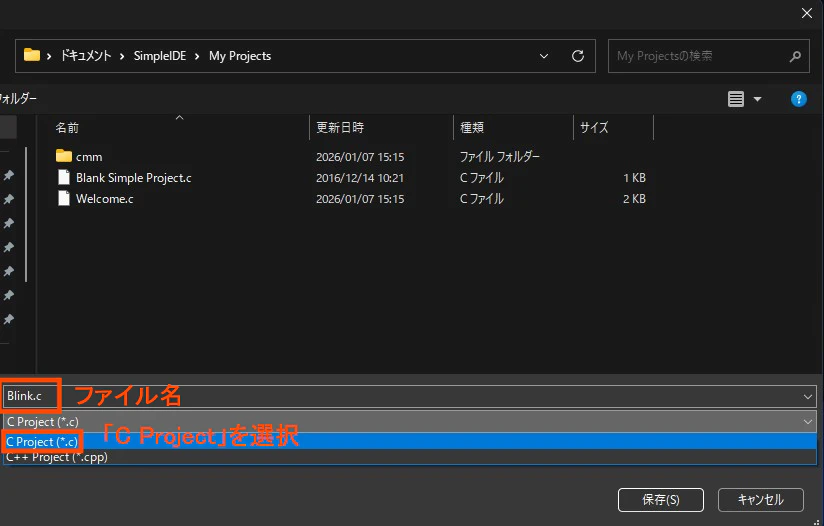Click the refresh icon beside the address bar
The width and height of the screenshot is (824, 526).
pos(578,56)
